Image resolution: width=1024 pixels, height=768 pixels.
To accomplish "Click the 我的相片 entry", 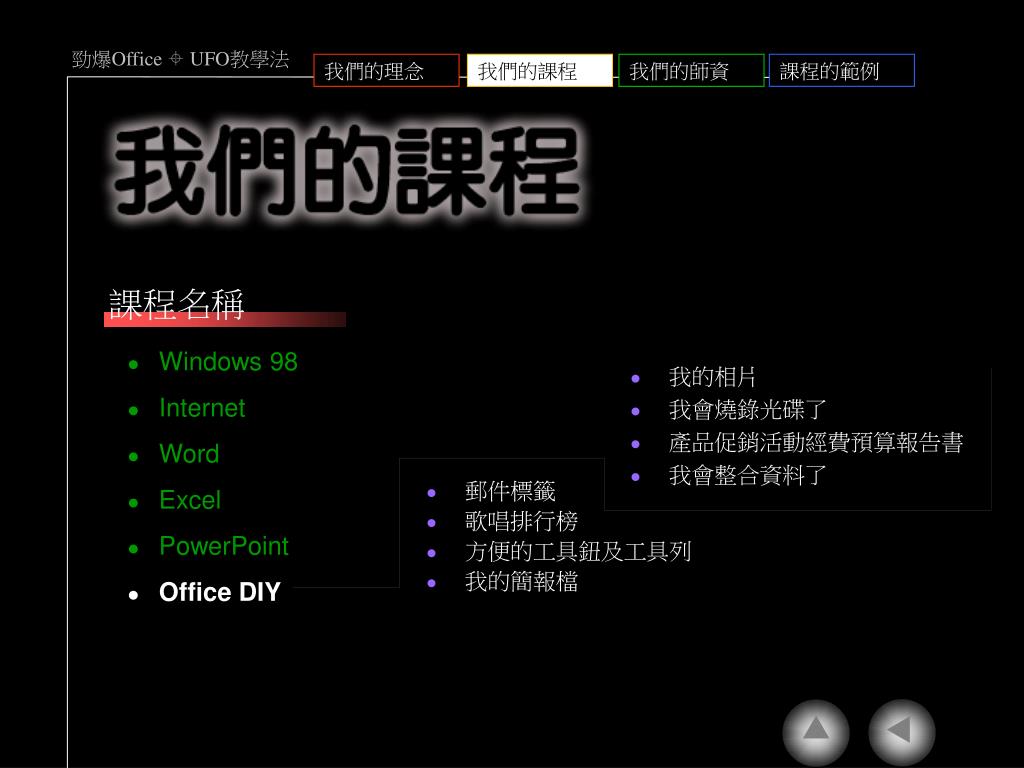I will (x=712, y=377).
